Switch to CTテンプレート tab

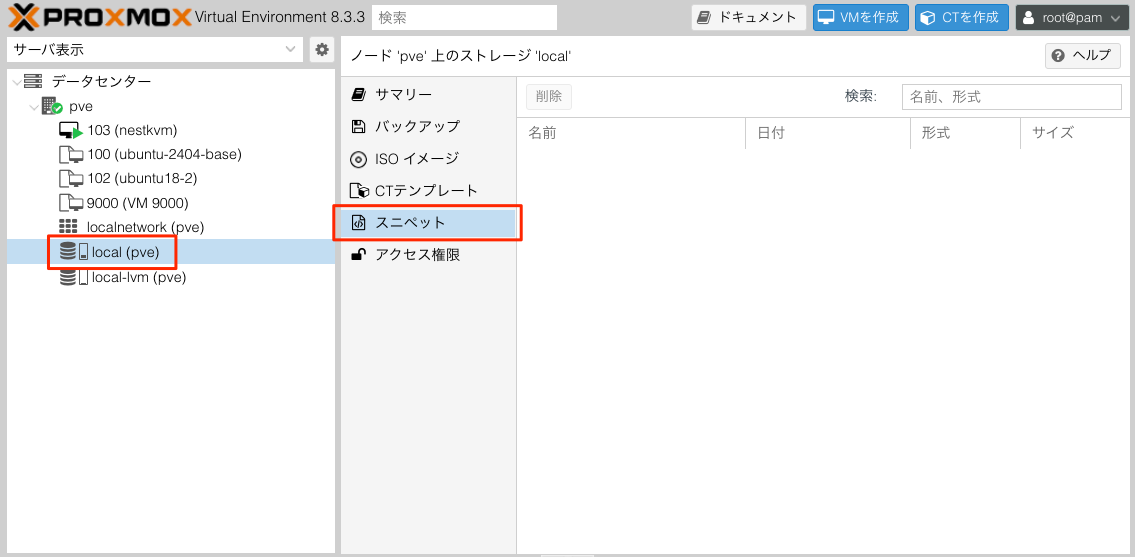click(429, 191)
